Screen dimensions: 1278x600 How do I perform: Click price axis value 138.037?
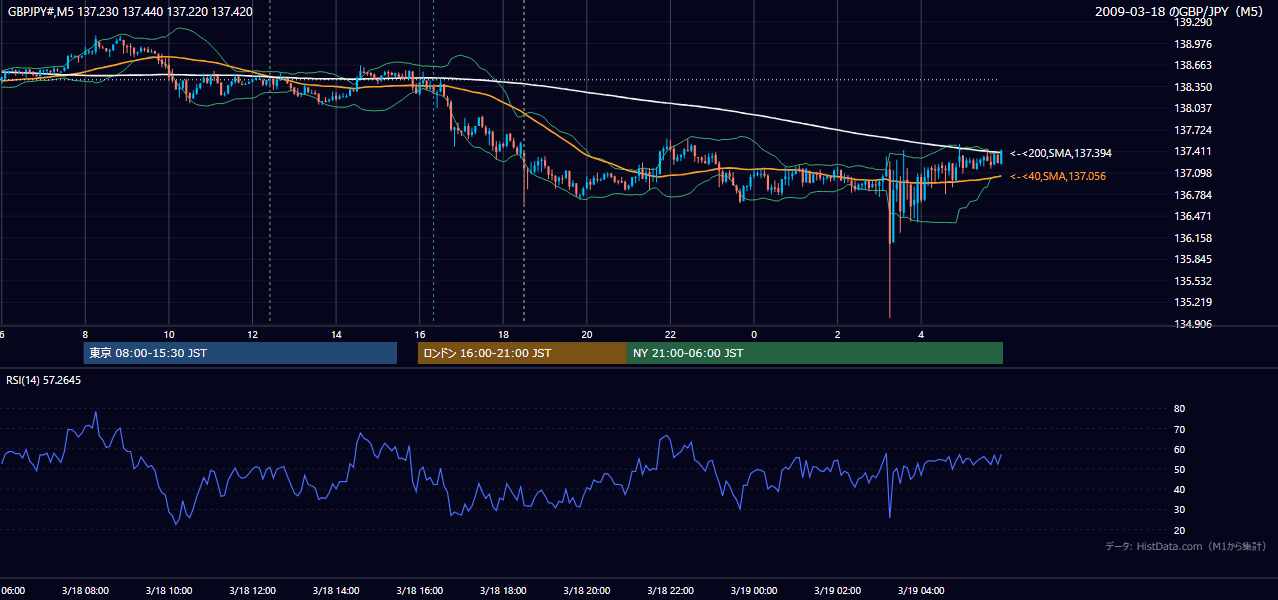pyautogui.click(x=1194, y=108)
